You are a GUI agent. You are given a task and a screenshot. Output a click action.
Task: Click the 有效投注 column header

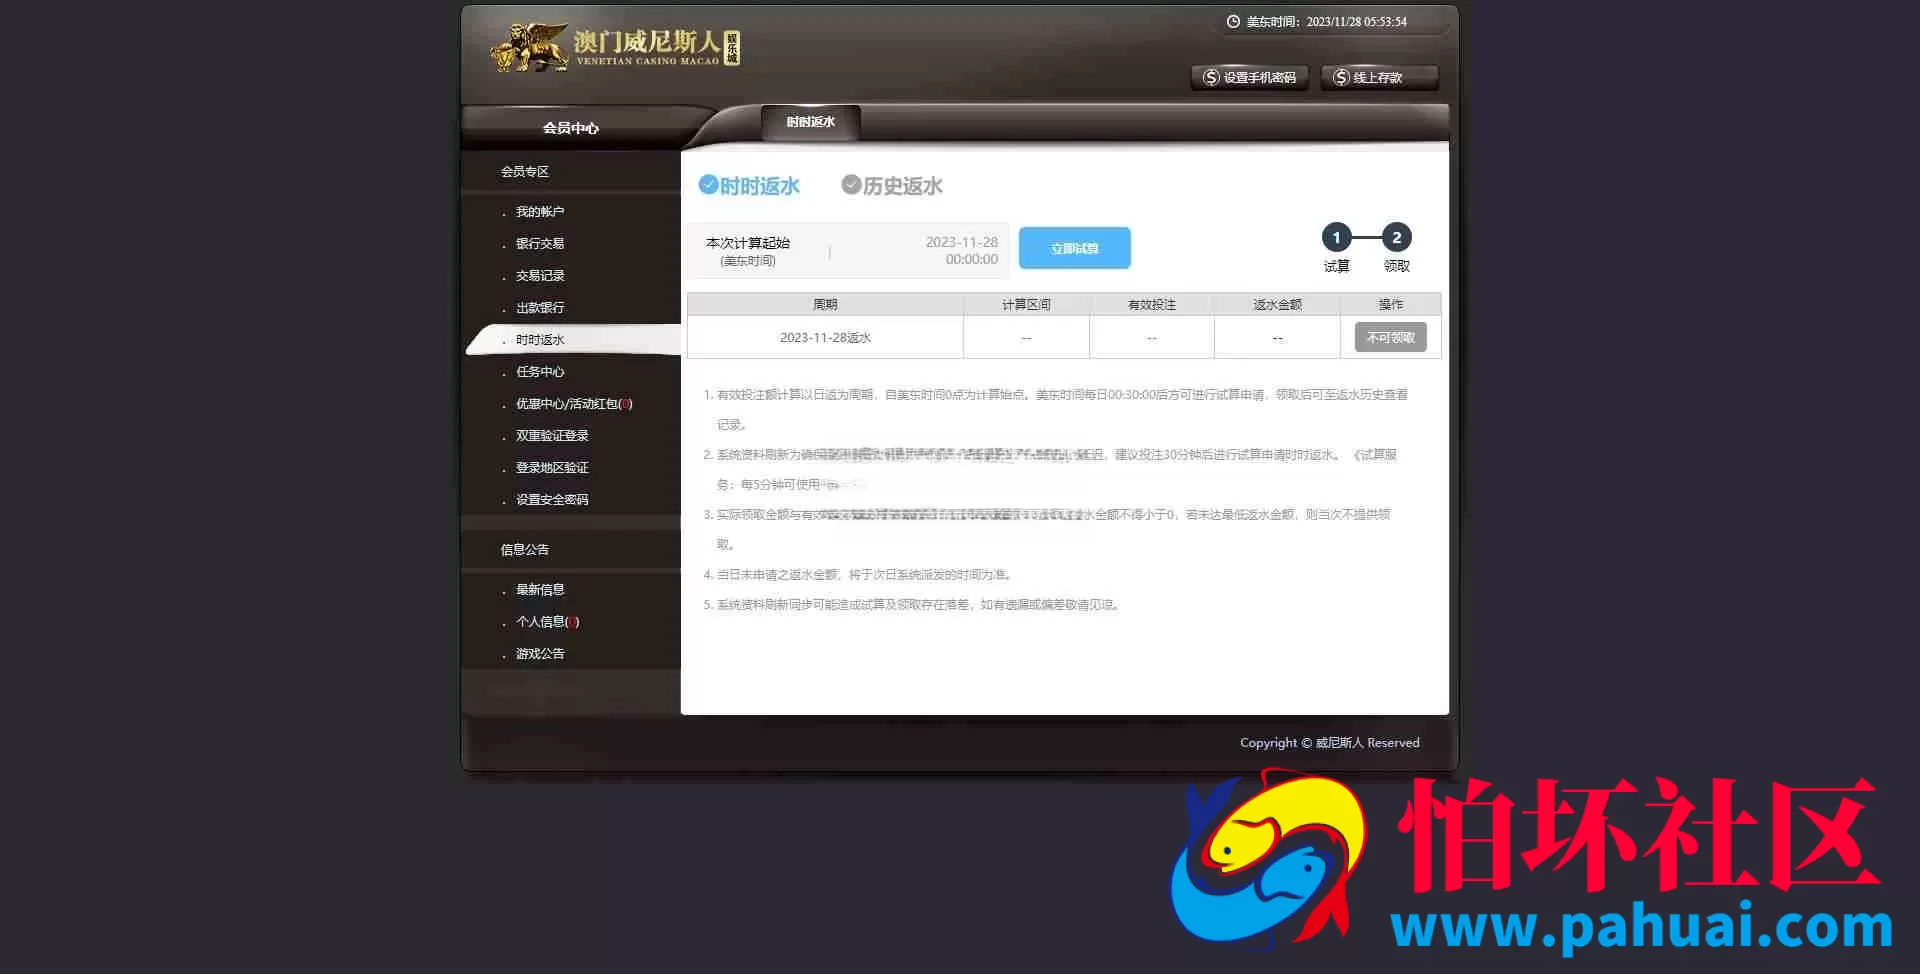click(1152, 305)
